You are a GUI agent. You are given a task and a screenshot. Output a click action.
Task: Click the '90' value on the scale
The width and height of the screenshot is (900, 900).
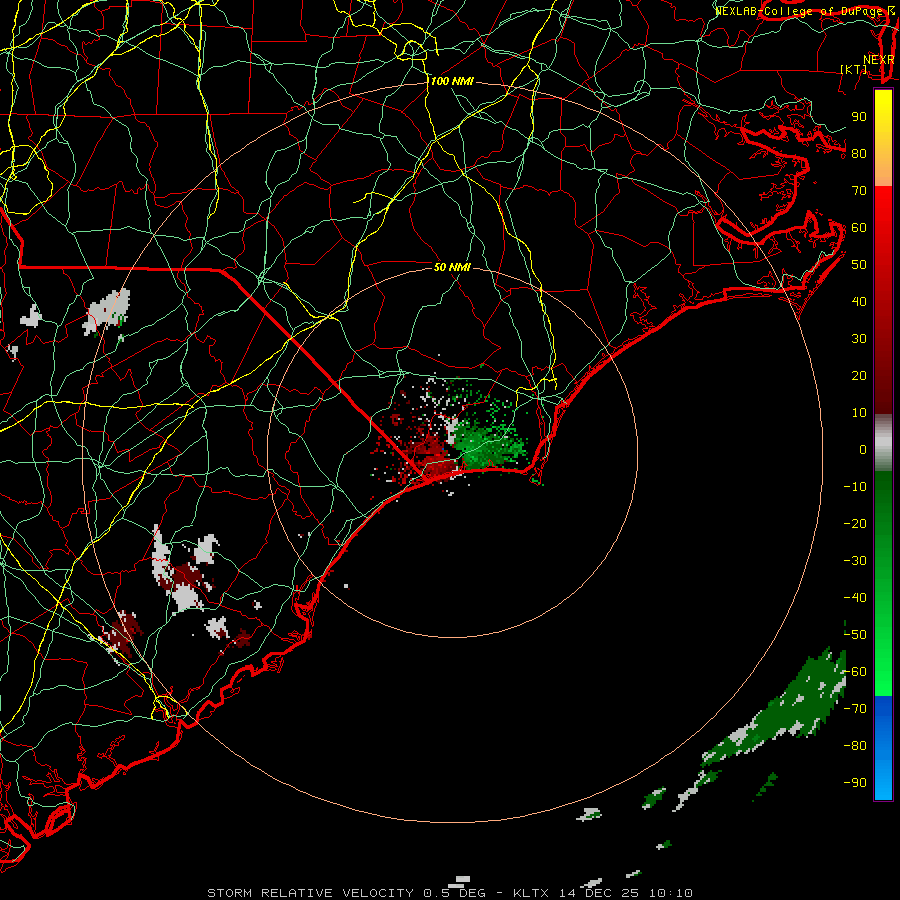tap(859, 117)
